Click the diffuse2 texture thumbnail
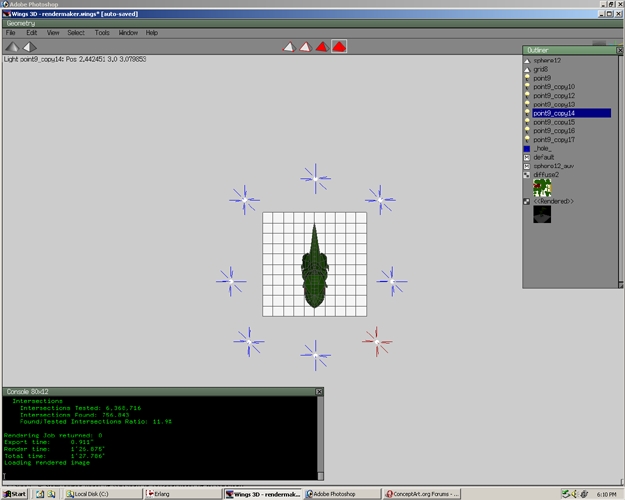Viewport: 625px width, 500px height. [542, 188]
